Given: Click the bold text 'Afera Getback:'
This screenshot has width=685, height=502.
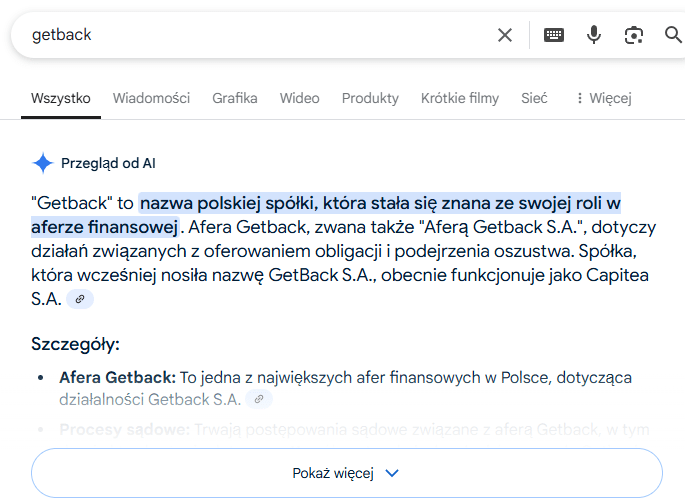Looking at the screenshot, I should pos(118,377).
